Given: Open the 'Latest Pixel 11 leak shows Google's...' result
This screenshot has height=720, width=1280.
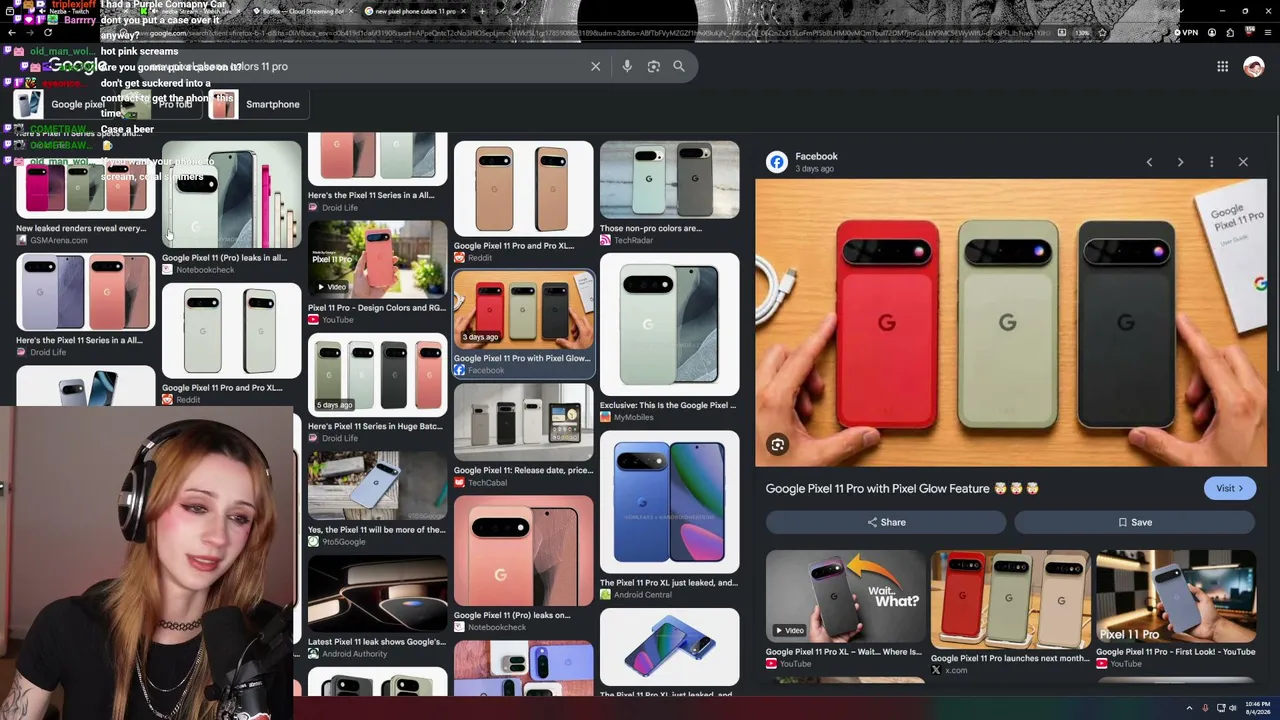Looking at the screenshot, I should tap(377, 607).
